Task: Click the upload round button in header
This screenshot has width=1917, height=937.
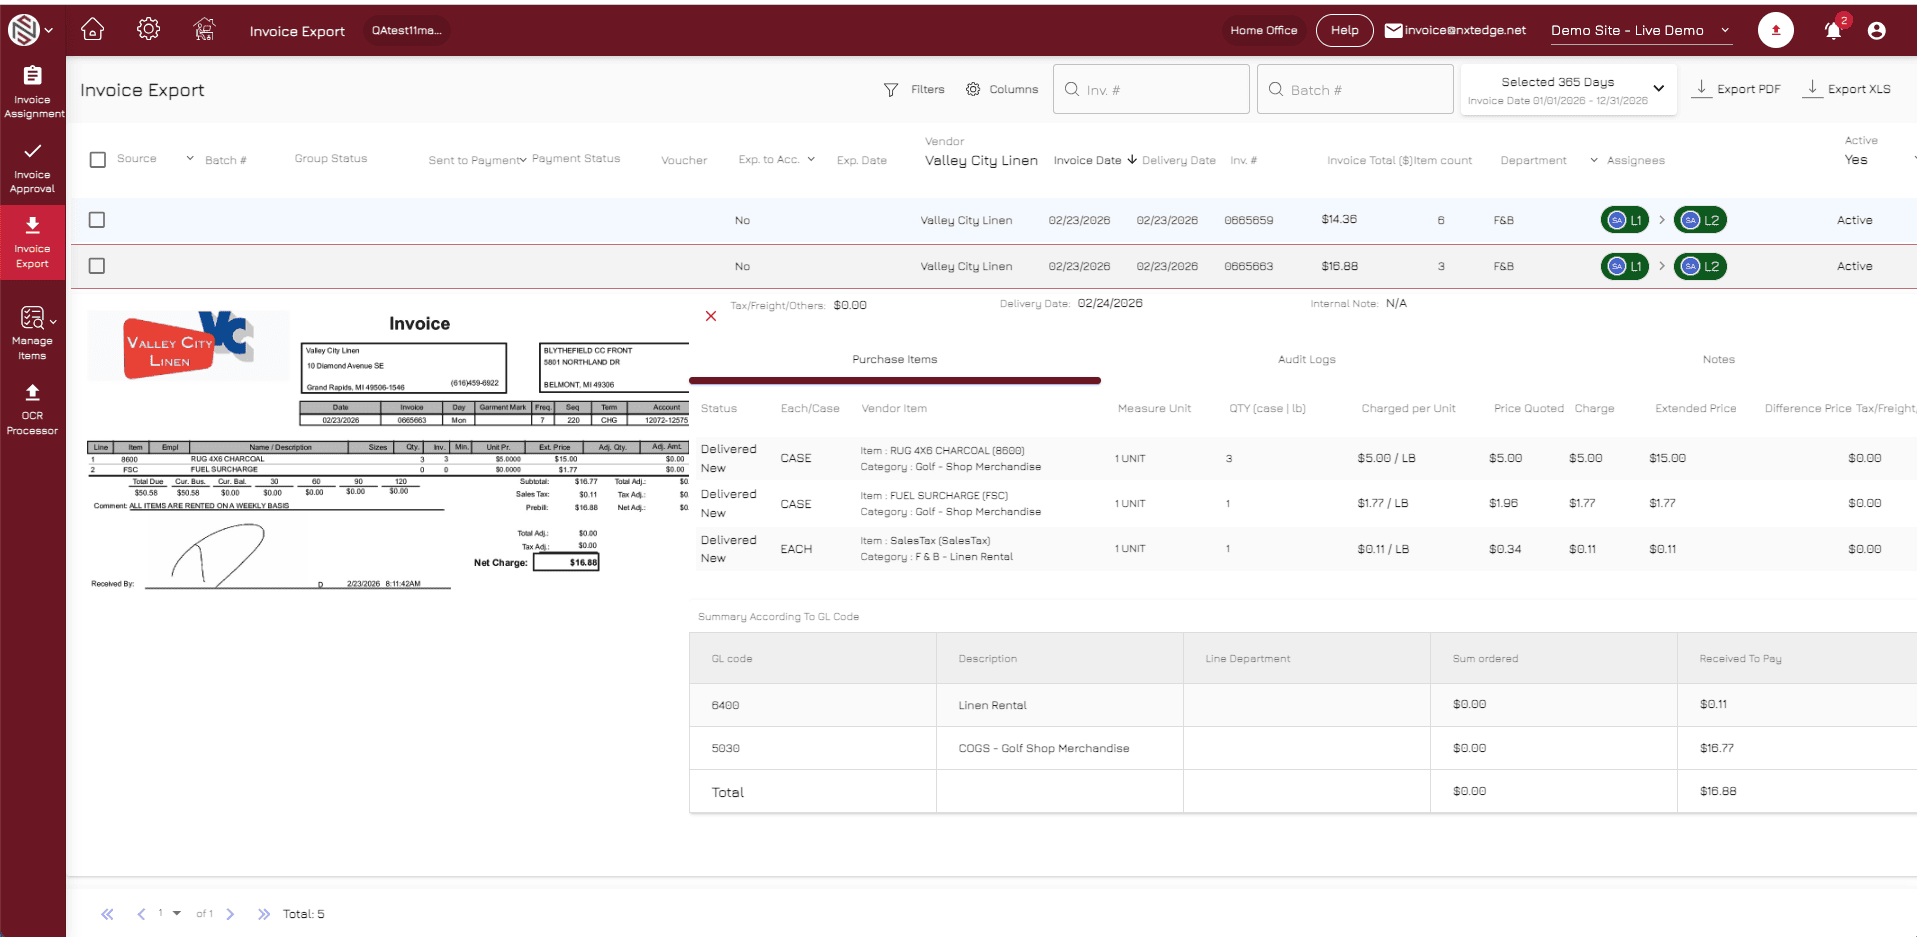Action: point(1775,30)
